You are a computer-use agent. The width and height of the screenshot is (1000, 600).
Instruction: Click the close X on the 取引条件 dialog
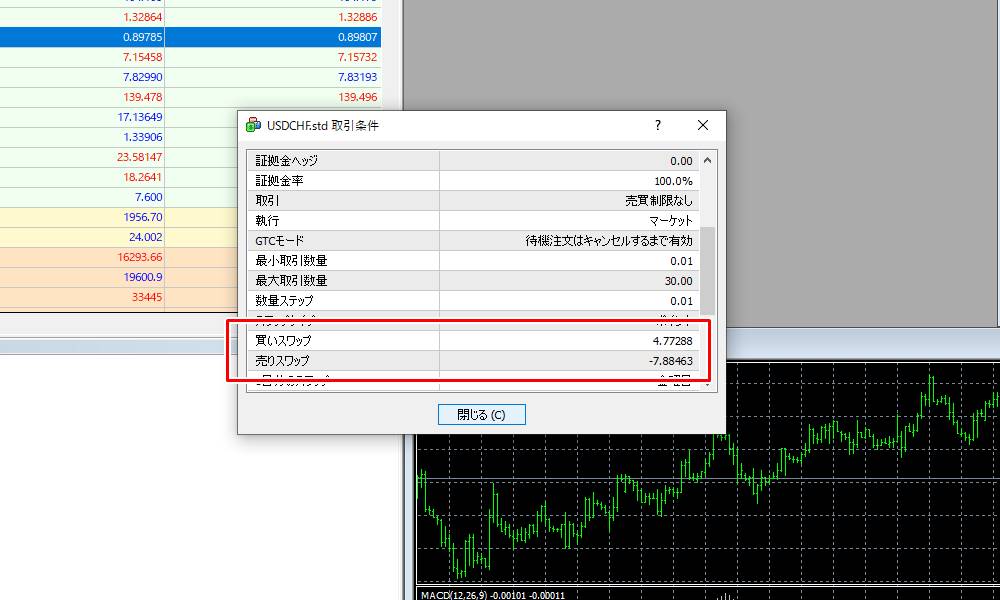tap(703, 125)
